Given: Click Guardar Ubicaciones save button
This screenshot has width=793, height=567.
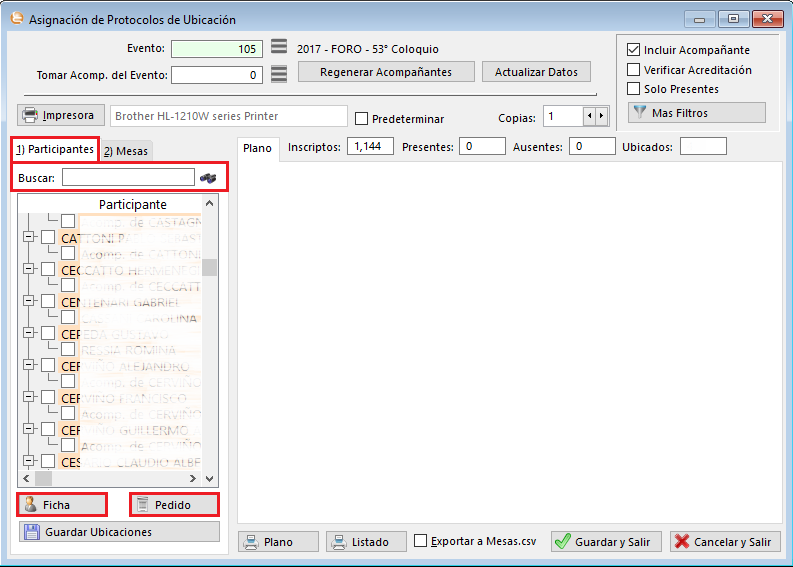Looking at the screenshot, I should [x=118, y=532].
